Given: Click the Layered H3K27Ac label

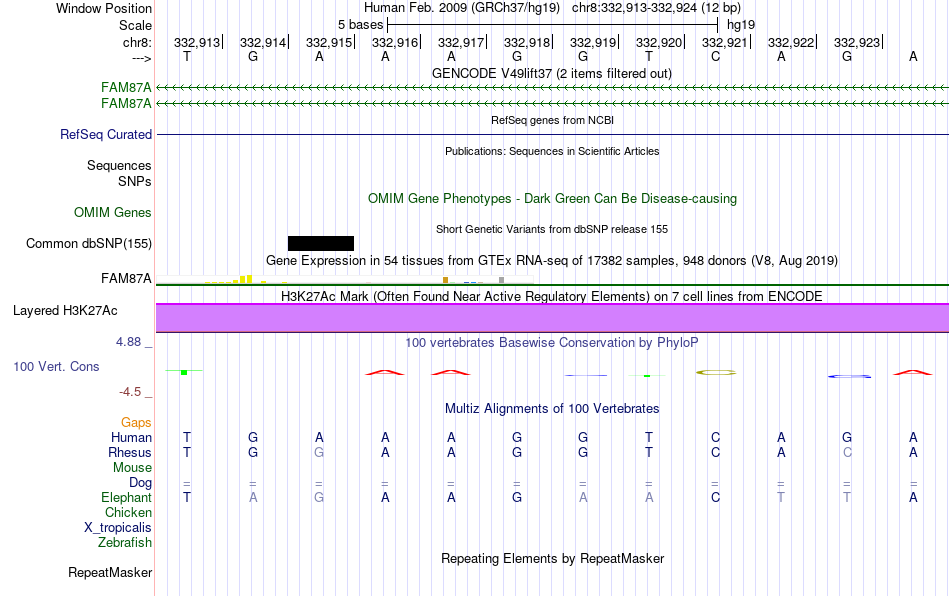Looking at the screenshot, I should pos(65,311).
